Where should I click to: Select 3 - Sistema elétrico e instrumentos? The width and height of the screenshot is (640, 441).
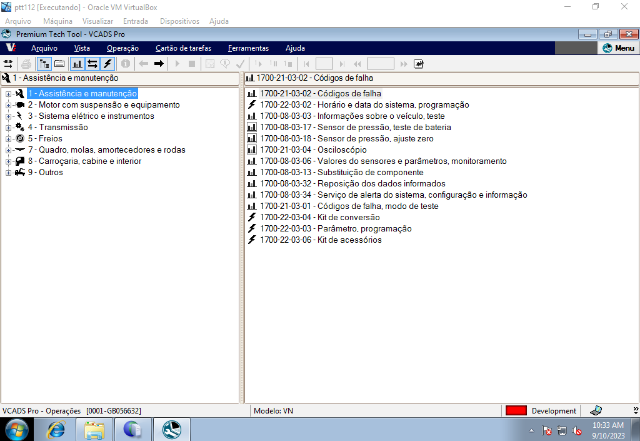pyautogui.click(x=91, y=116)
